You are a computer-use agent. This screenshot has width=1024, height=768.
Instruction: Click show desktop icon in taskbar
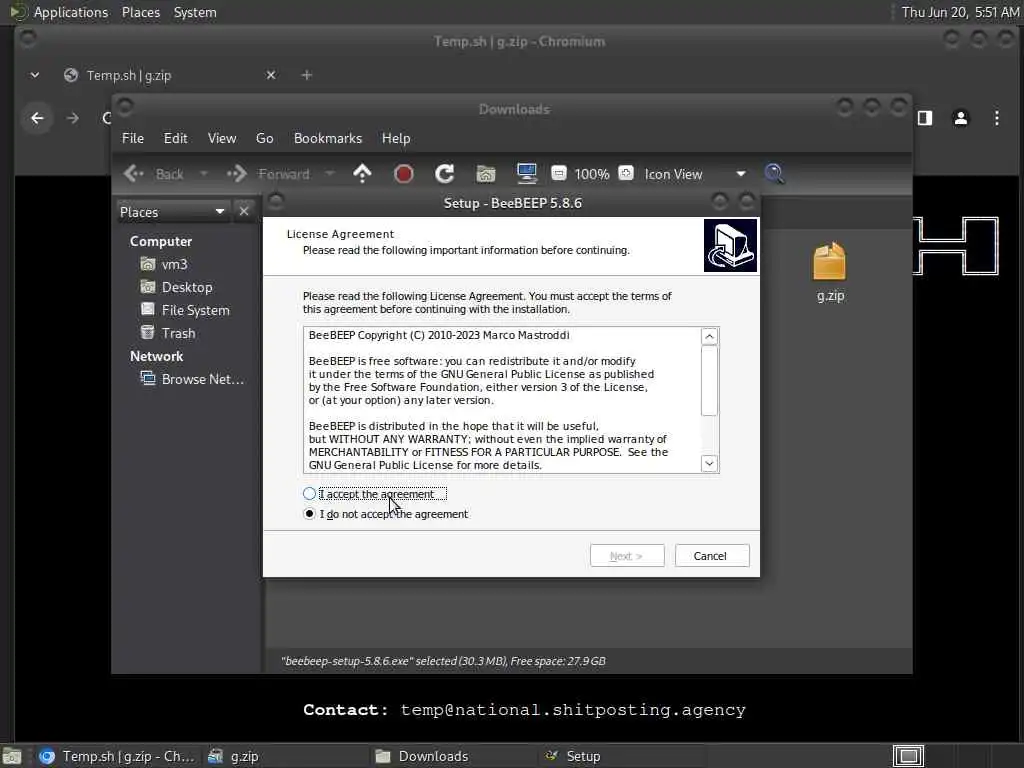[12, 756]
